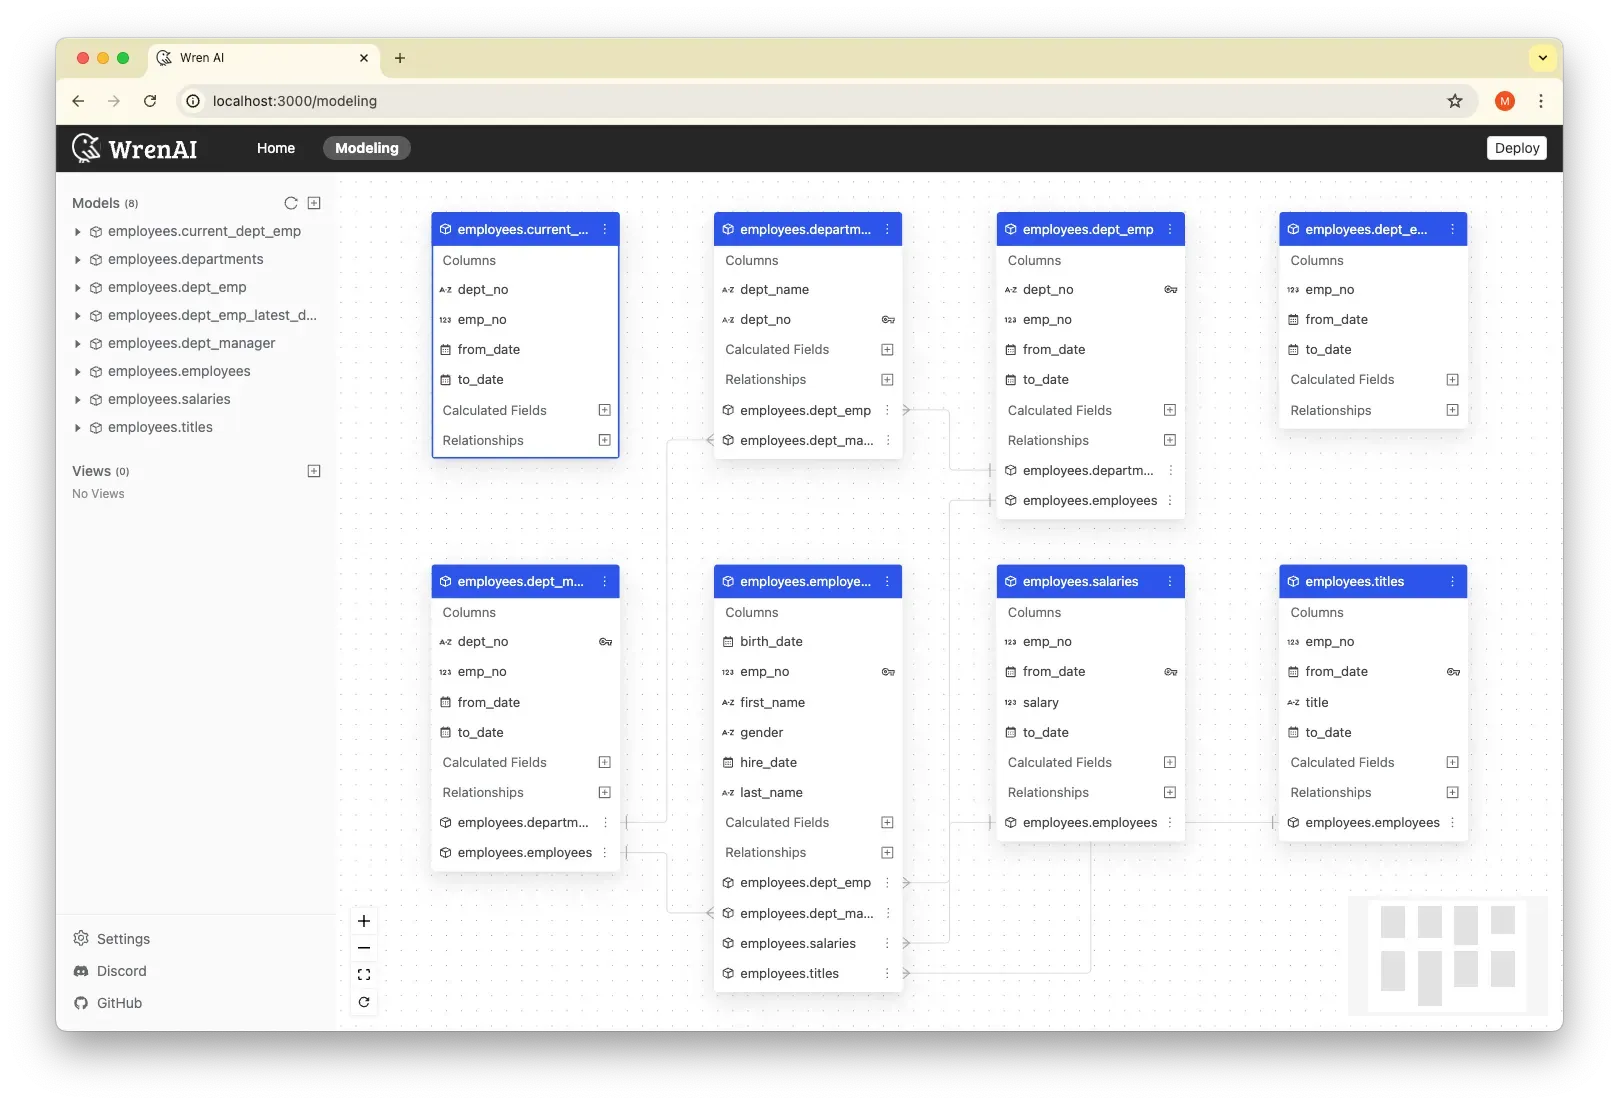This screenshot has width=1619, height=1105.
Task: Zoom out of the diagram canvas
Action: click(364, 948)
